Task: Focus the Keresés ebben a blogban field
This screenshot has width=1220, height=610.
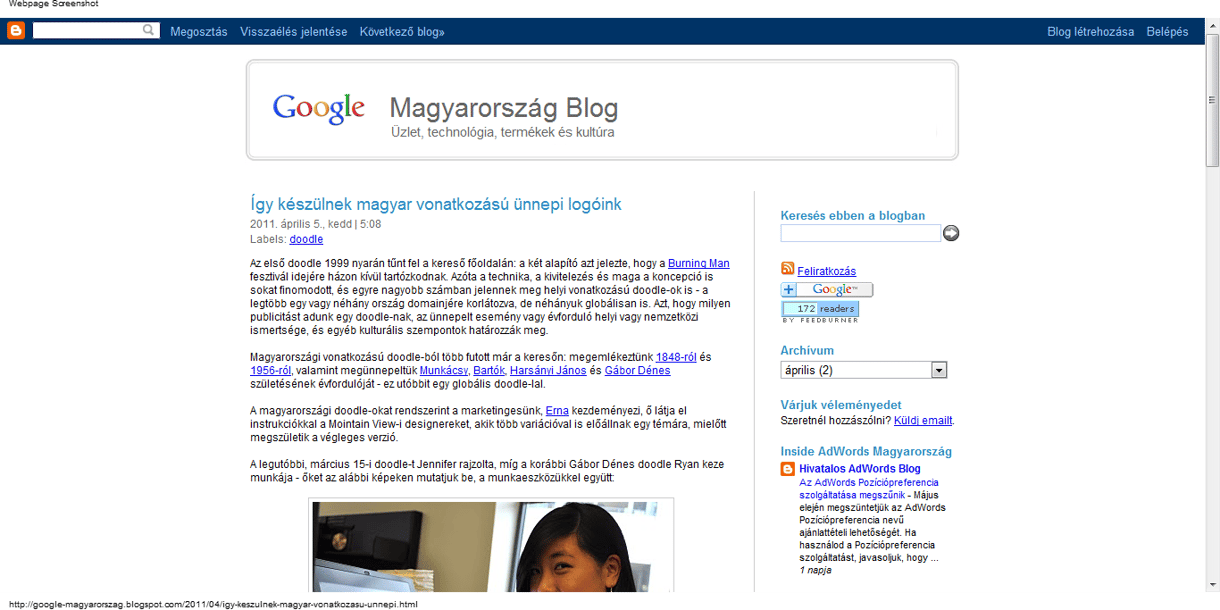Action: (x=861, y=233)
